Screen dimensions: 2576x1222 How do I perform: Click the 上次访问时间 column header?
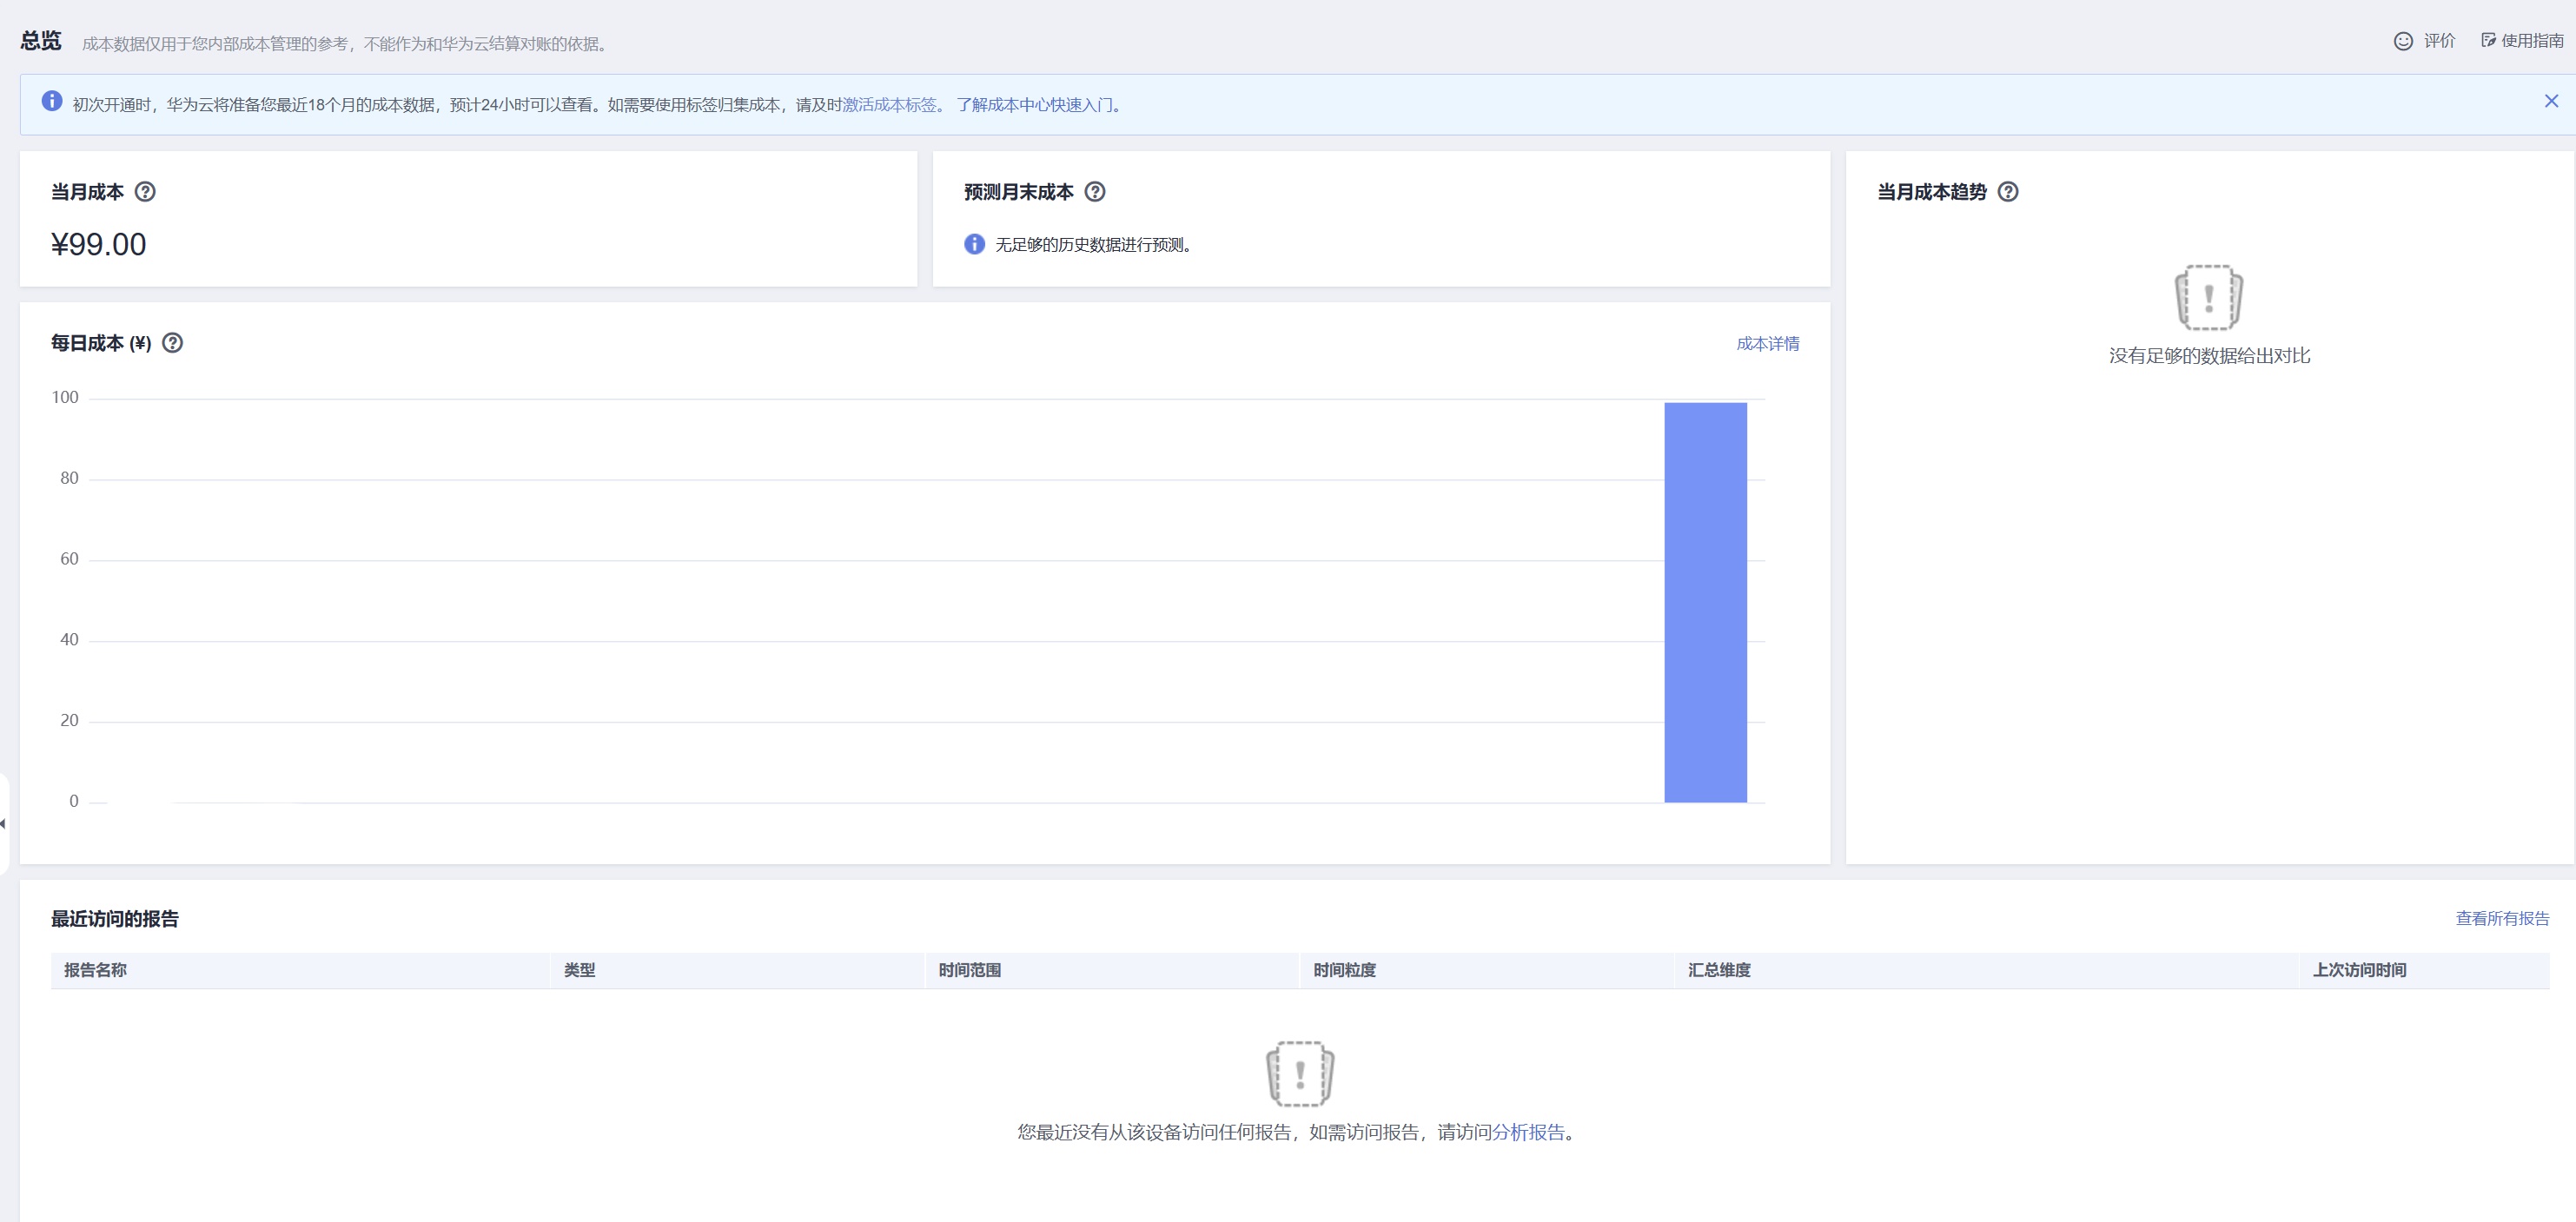(x=2359, y=970)
